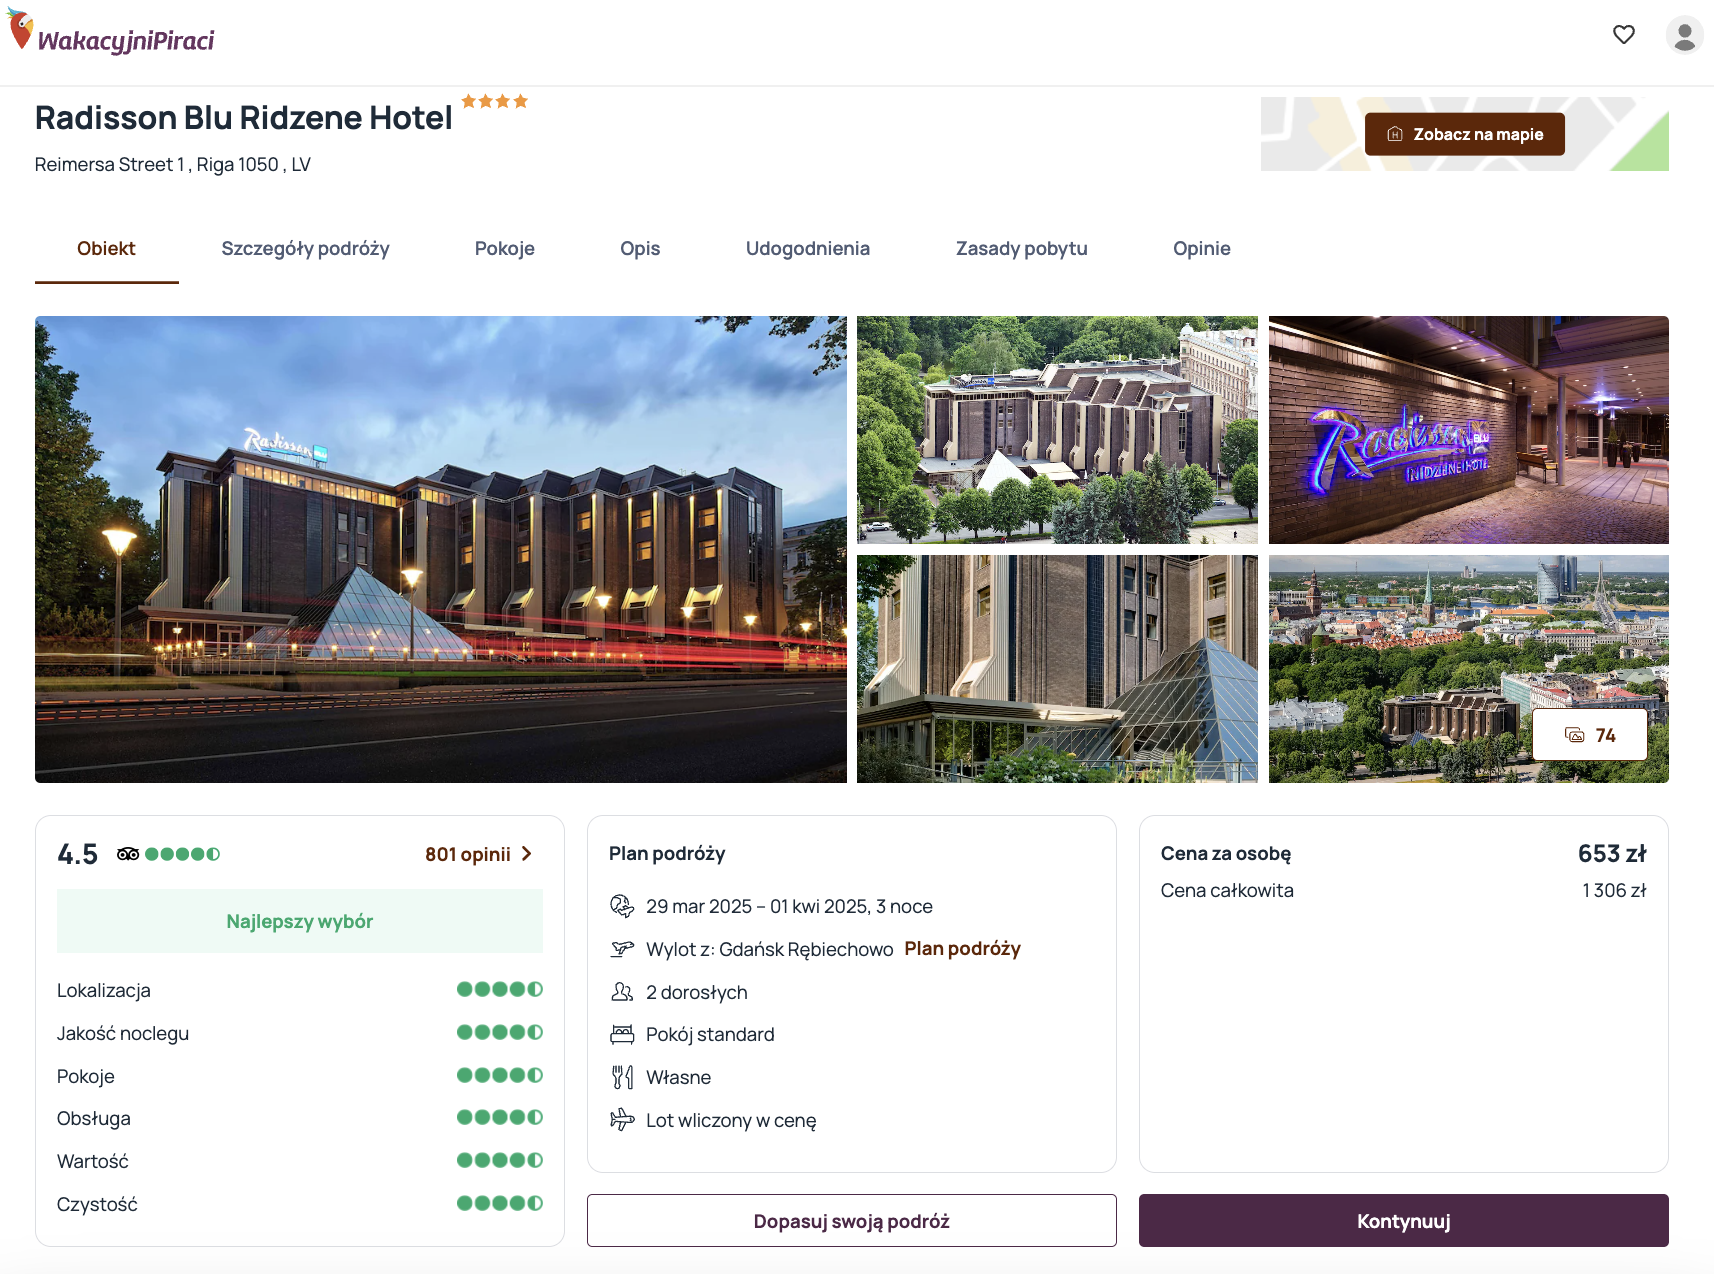
Task: Click the 653 zł per-person price
Action: (x=1612, y=853)
